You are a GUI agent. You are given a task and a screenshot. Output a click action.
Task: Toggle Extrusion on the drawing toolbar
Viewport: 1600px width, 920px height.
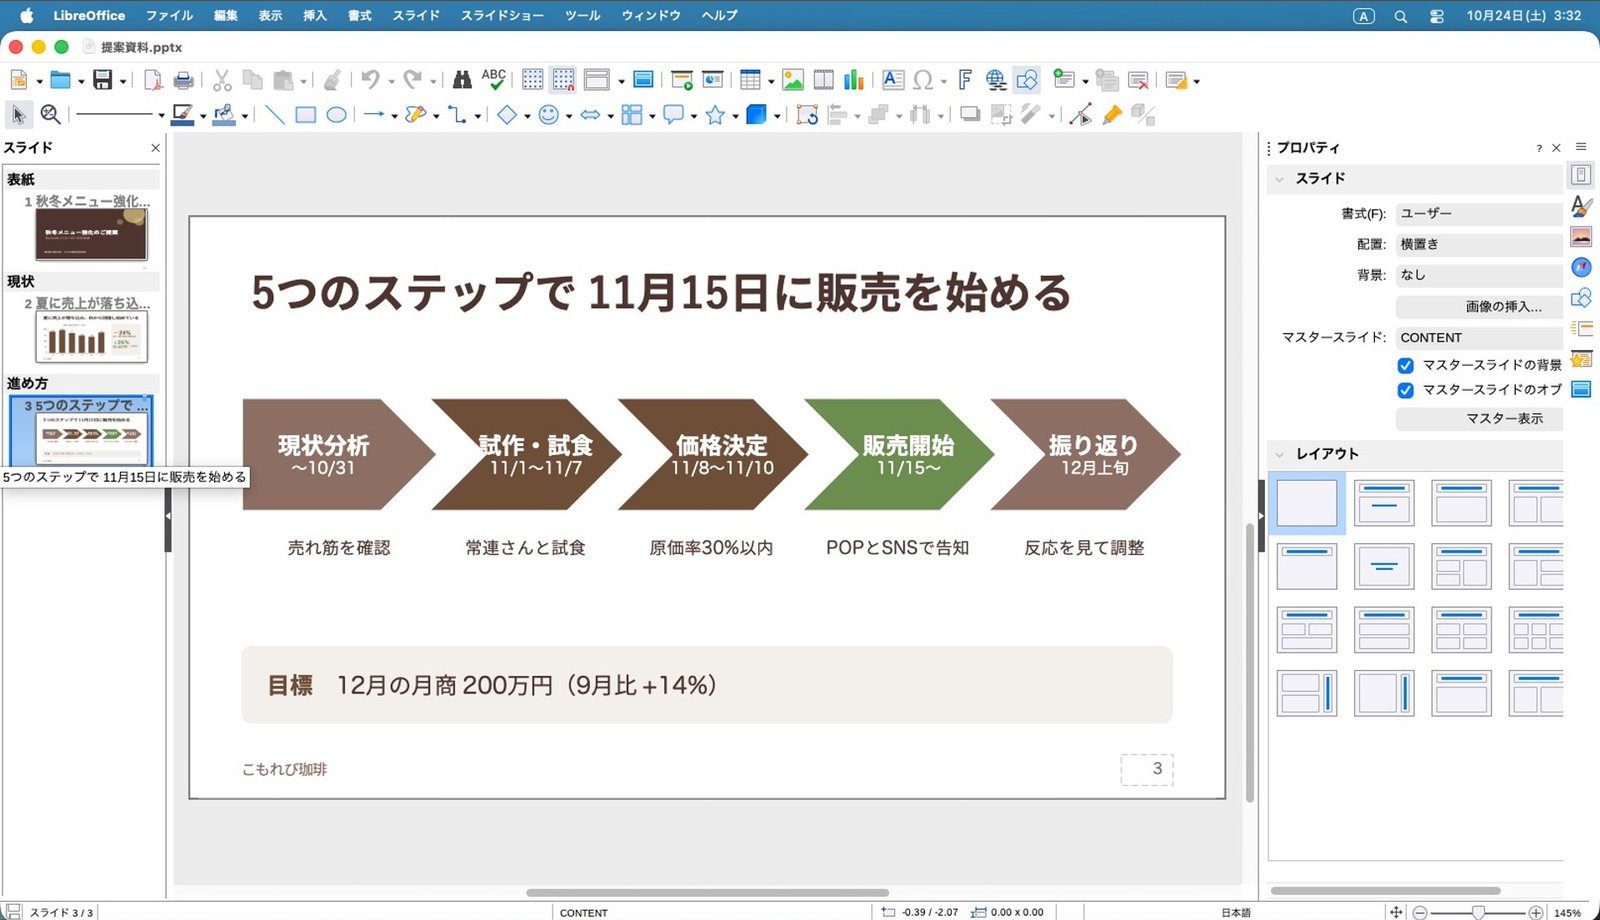(1141, 115)
